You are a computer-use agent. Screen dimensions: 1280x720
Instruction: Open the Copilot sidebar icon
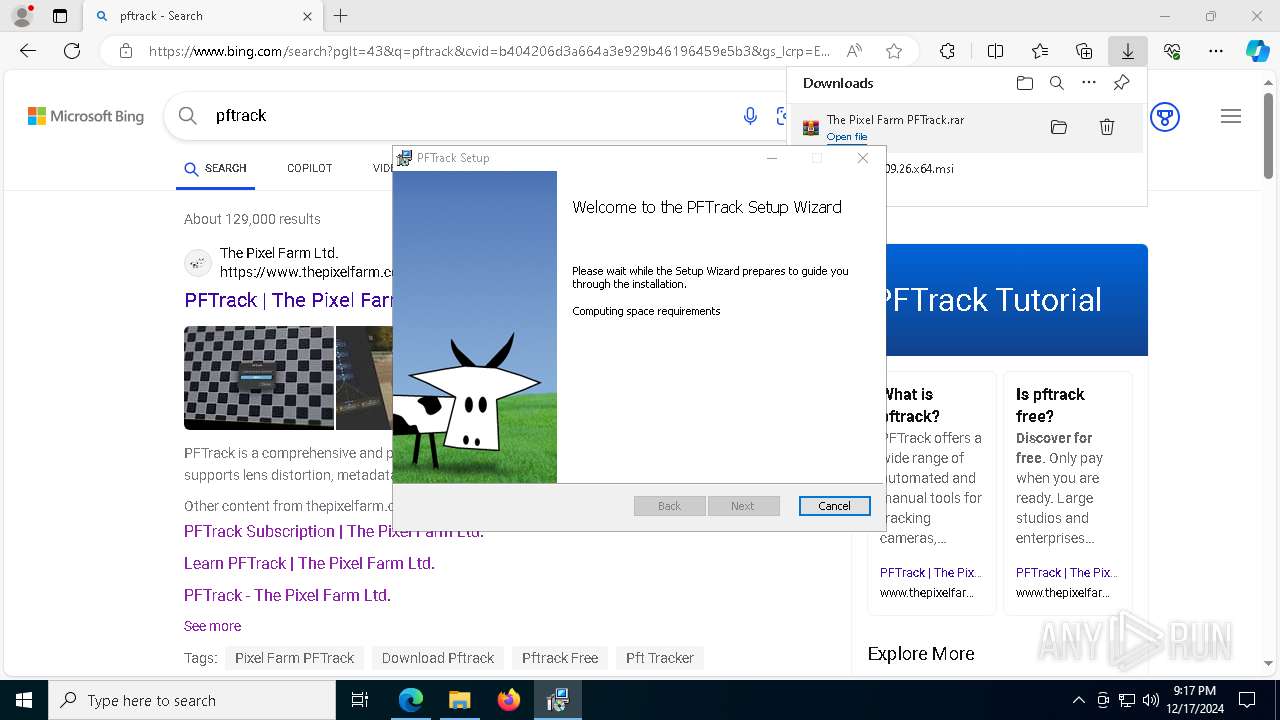coord(1257,51)
